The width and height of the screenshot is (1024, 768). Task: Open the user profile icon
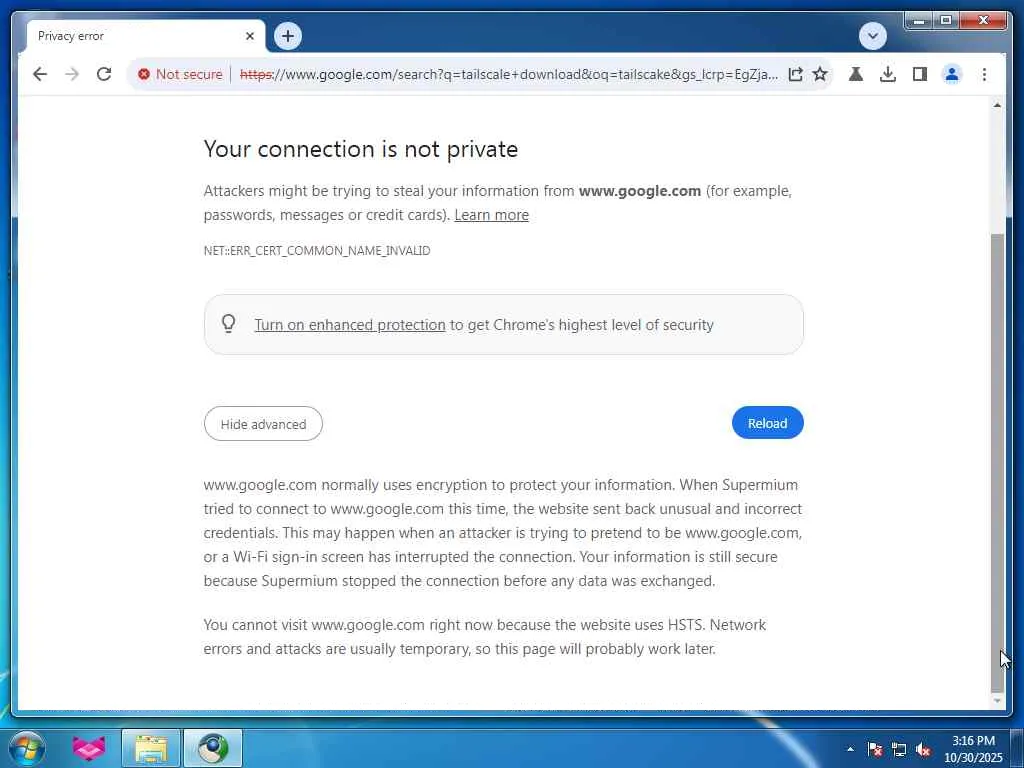point(952,74)
